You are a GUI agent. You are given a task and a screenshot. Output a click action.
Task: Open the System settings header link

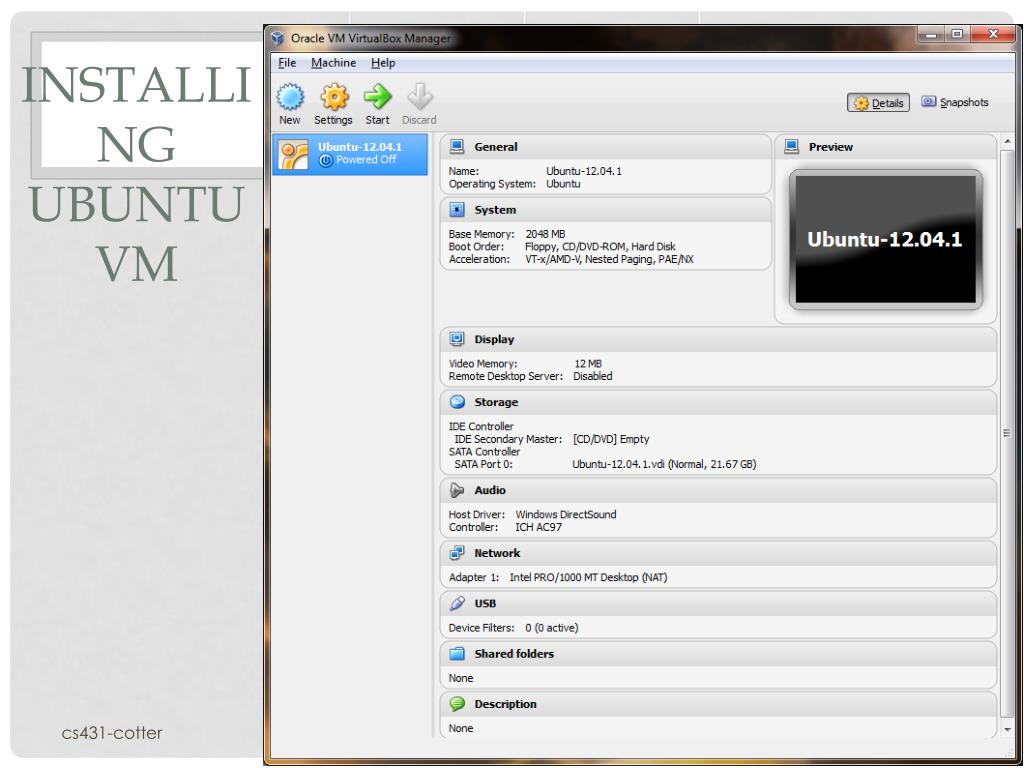coord(495,210)
